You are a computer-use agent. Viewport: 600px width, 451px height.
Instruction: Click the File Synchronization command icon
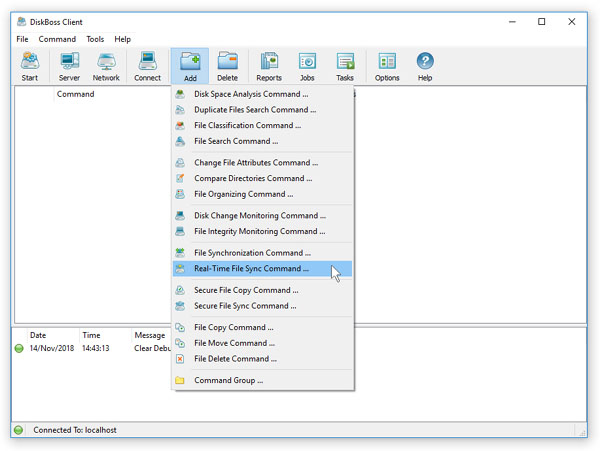180,252
